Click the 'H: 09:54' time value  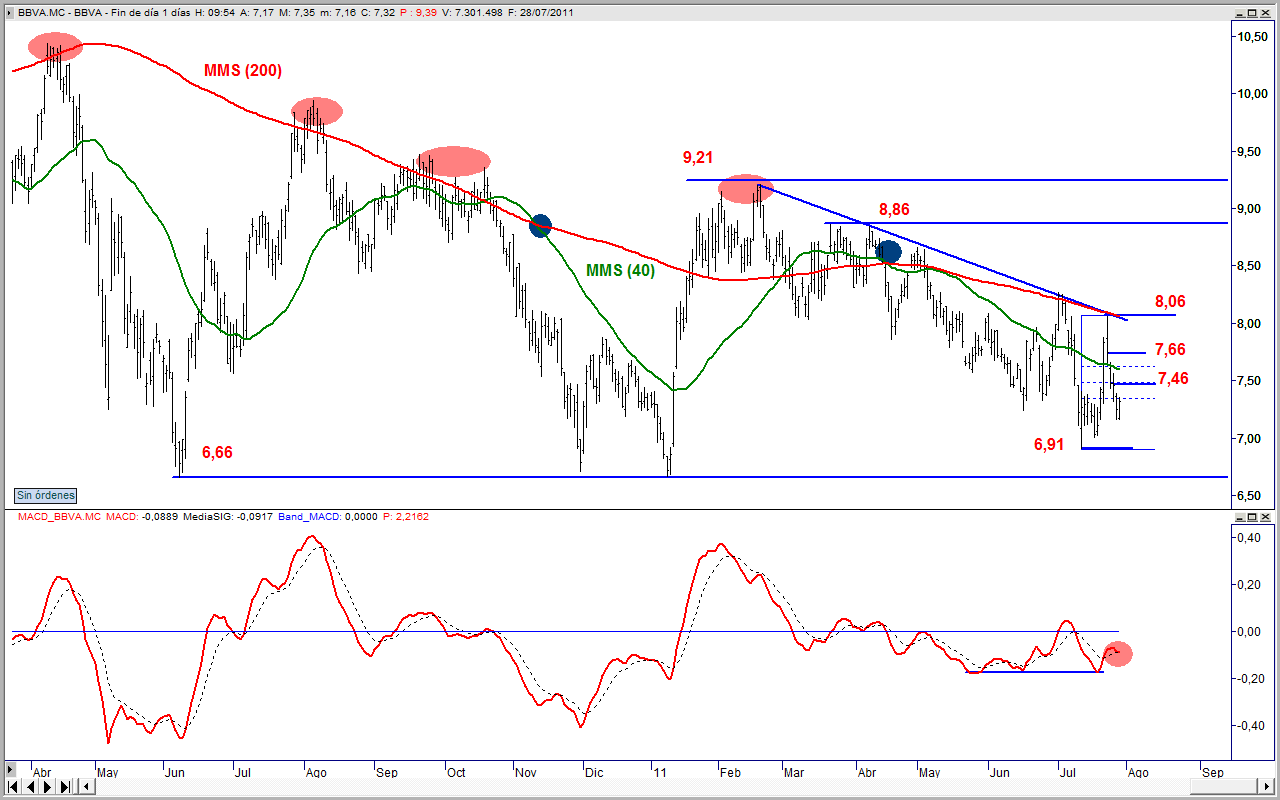(x=214, y=13)
